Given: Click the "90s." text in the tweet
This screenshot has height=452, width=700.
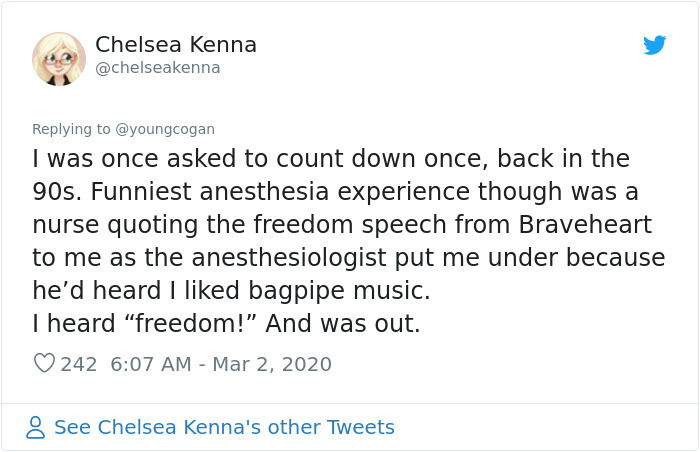Looking at the screenshot, I should tap(56, 191).
